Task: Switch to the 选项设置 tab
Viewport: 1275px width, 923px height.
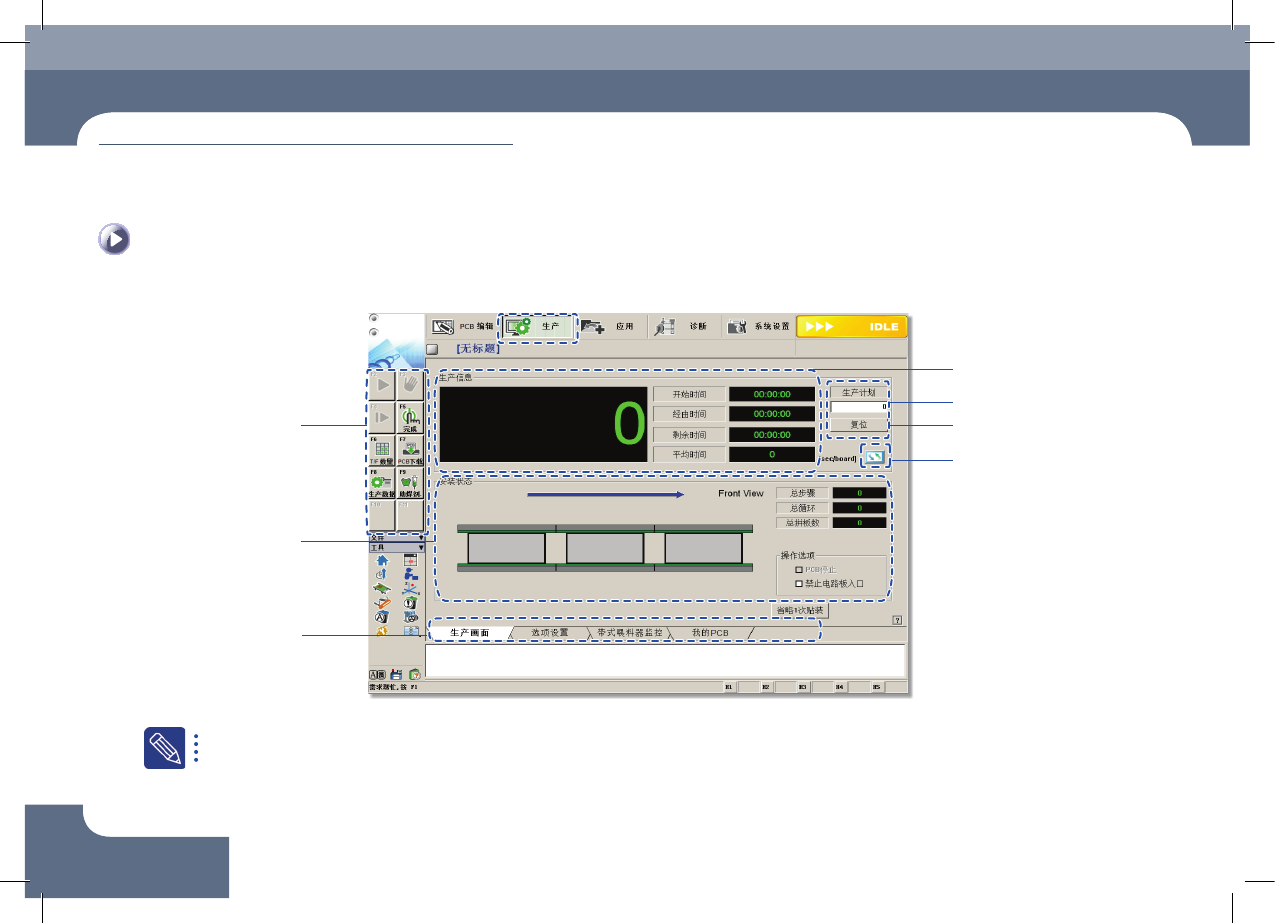Action: [x=550, y=633]
